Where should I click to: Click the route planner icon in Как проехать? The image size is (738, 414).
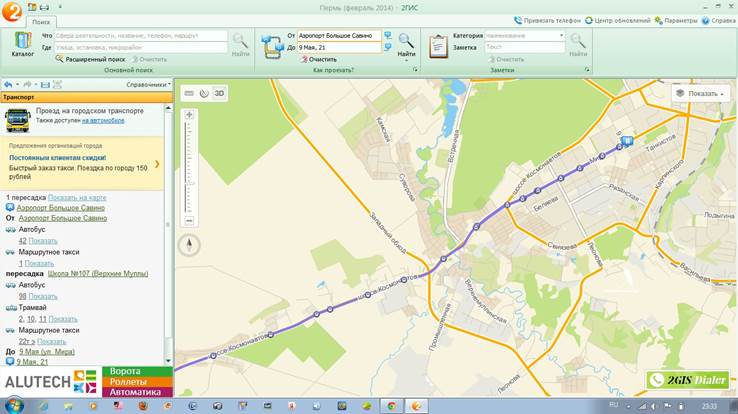[273, 47]
